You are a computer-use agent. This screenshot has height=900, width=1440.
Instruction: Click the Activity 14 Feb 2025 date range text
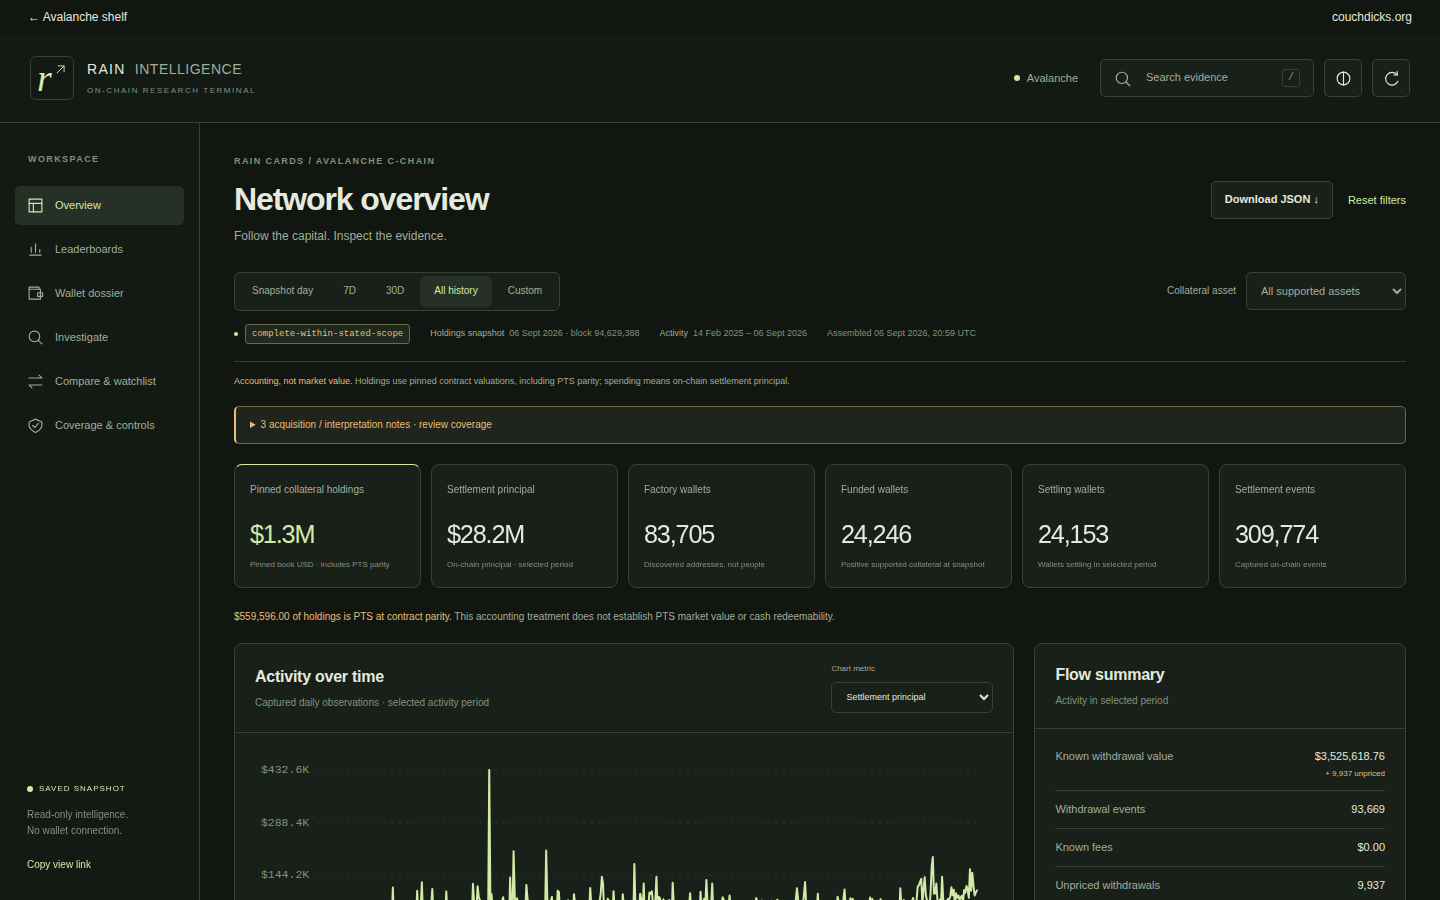coord(732,333)
